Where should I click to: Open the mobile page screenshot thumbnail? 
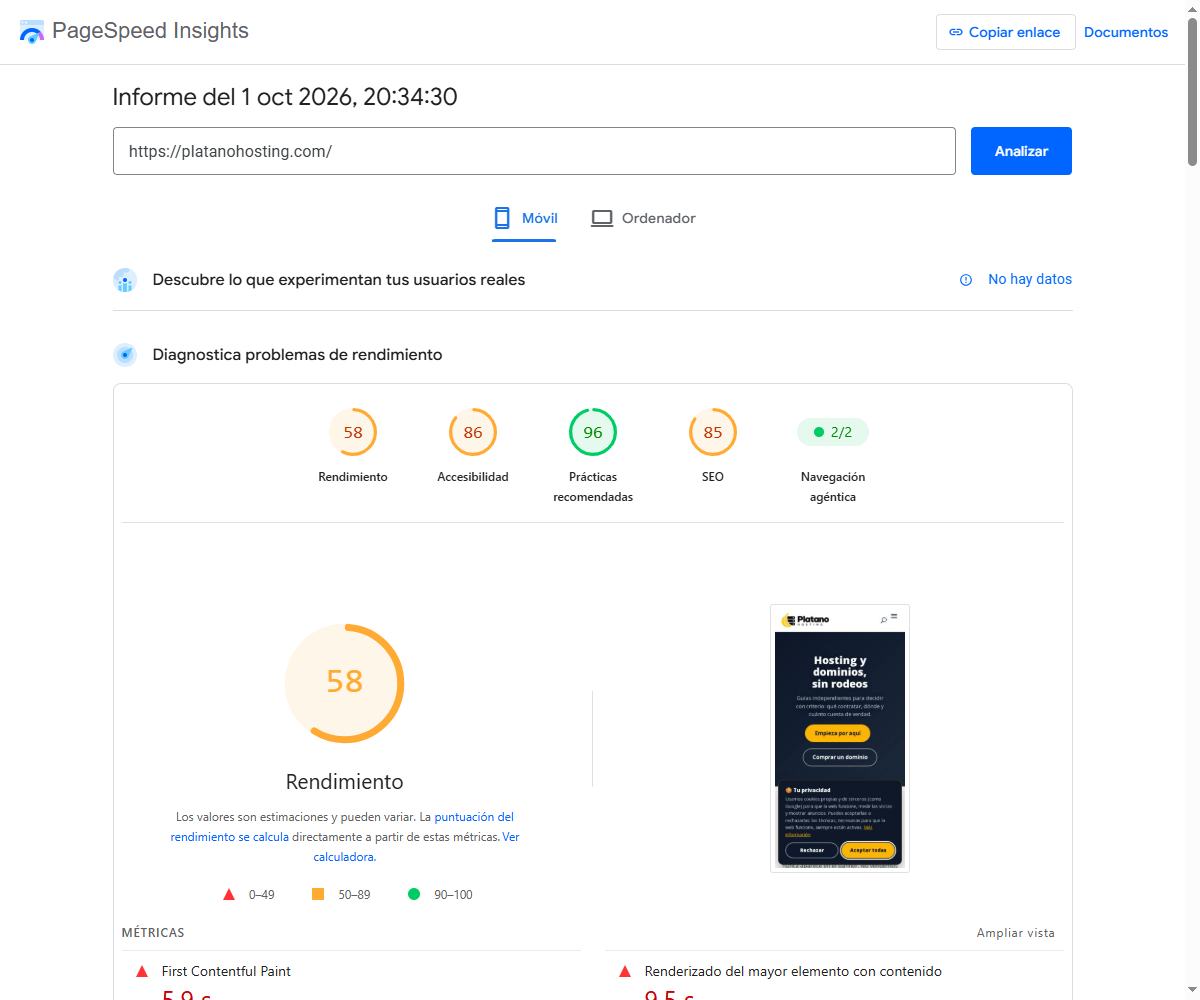click(x=840, y=738)
